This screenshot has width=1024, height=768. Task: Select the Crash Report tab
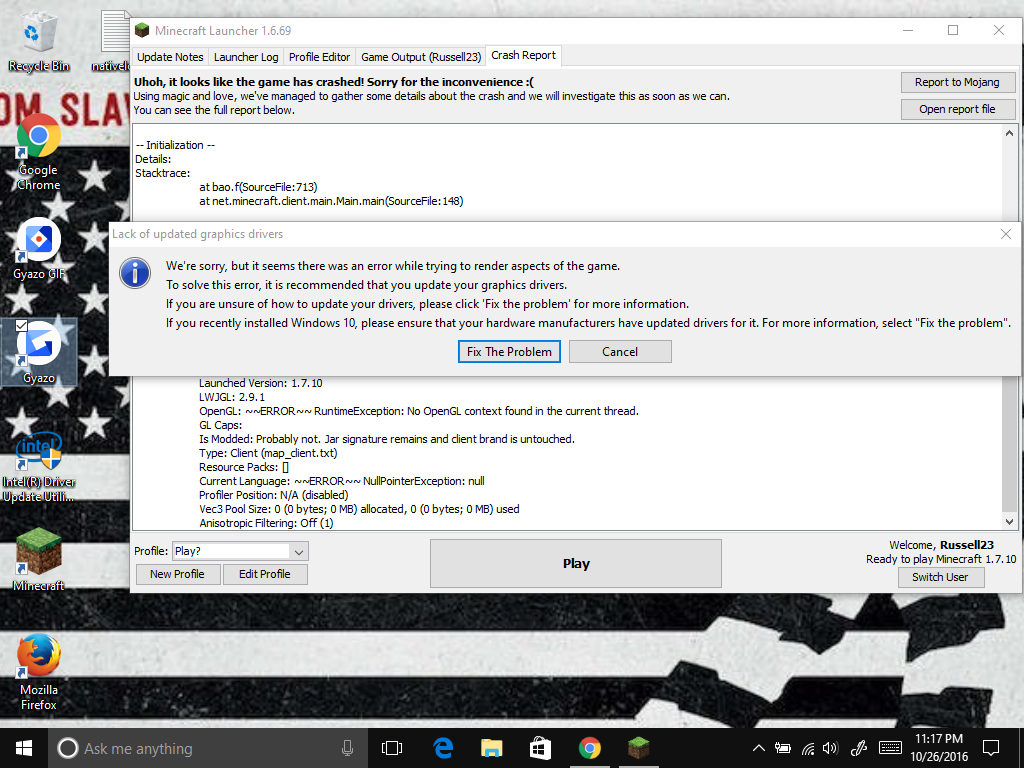523,56
